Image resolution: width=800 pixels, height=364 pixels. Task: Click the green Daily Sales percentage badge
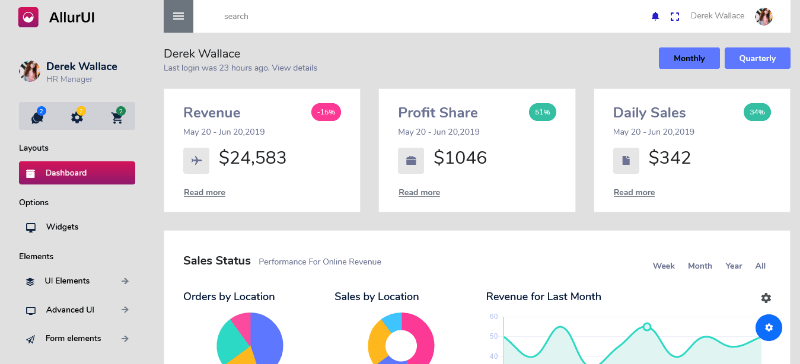tap(757, 112)
